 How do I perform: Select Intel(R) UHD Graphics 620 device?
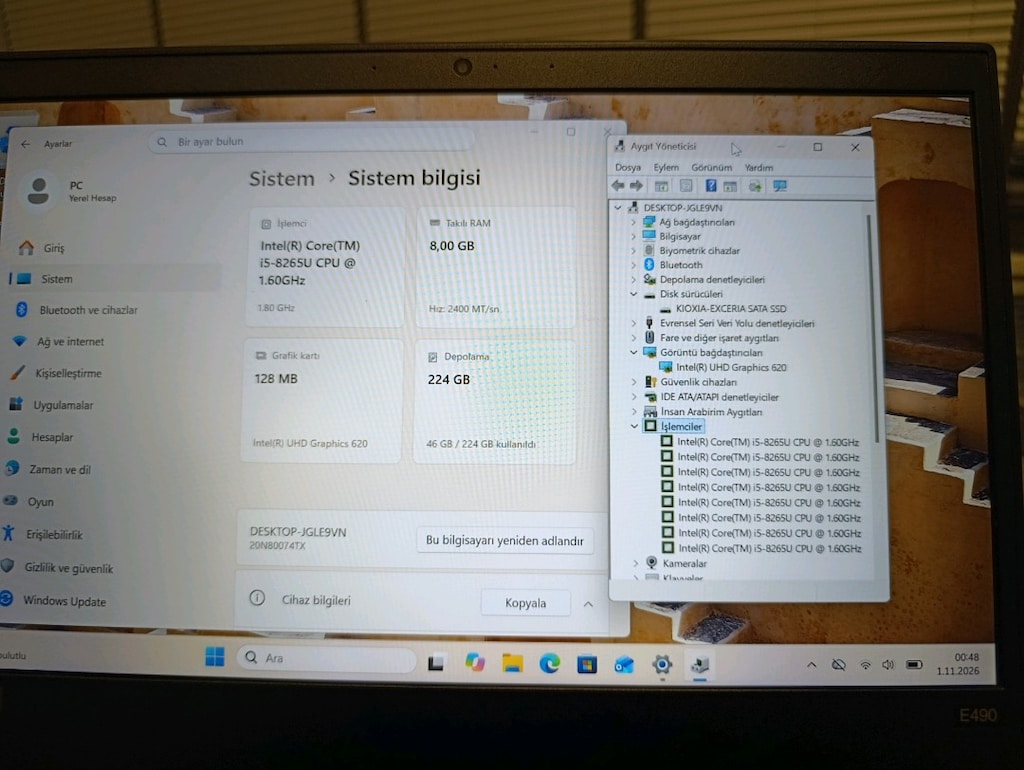click(731, 368)
